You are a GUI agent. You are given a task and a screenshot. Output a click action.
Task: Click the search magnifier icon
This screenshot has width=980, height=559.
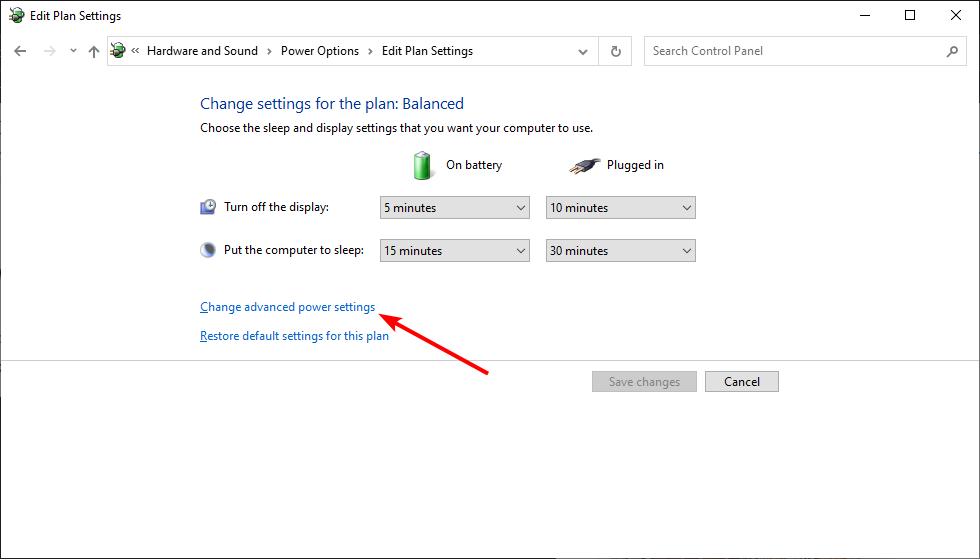tap(952, 51)
